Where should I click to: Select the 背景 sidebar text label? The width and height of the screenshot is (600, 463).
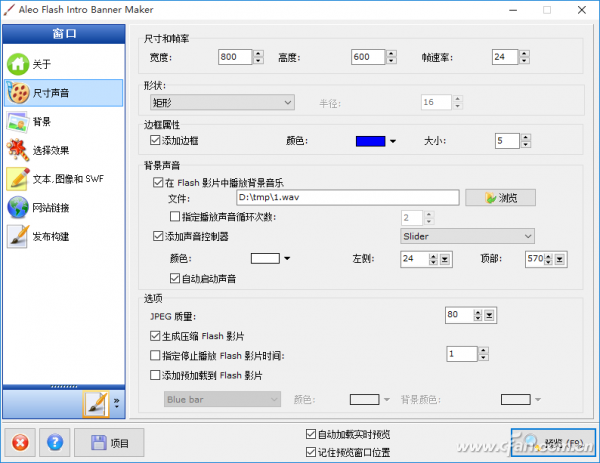coord(42,122)
